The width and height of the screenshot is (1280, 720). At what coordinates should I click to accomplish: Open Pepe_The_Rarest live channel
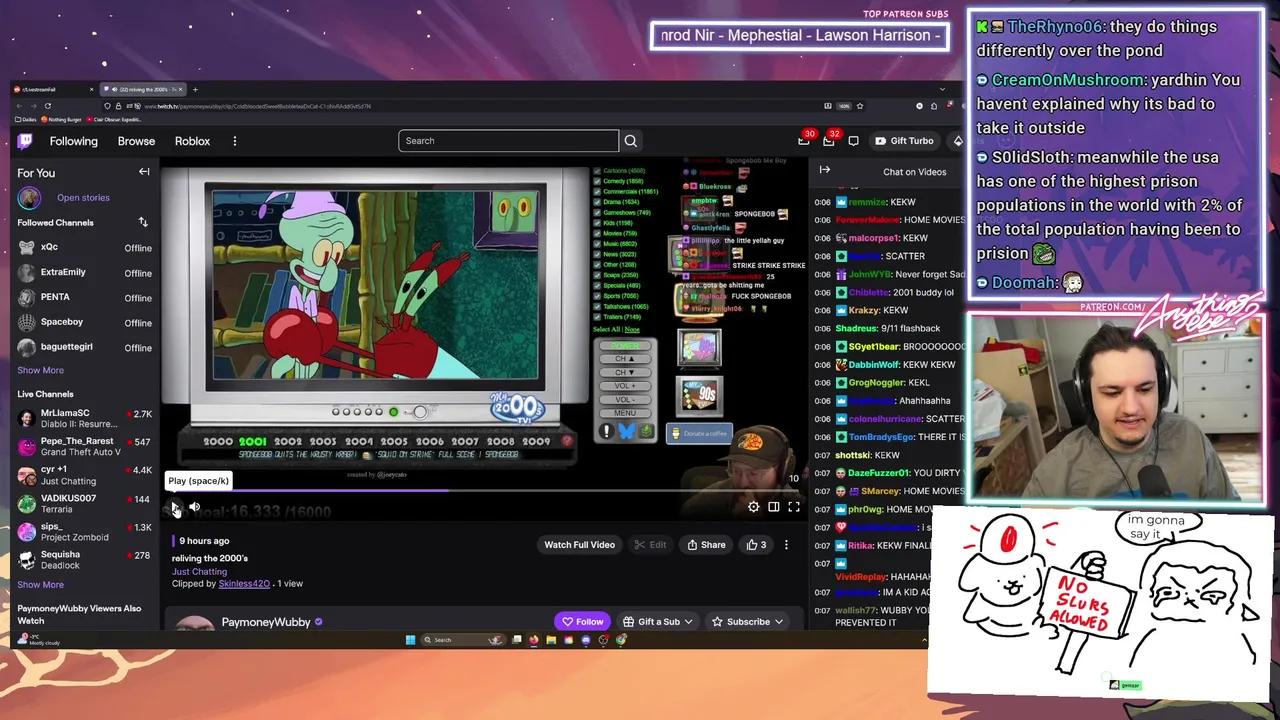(84, 446)
